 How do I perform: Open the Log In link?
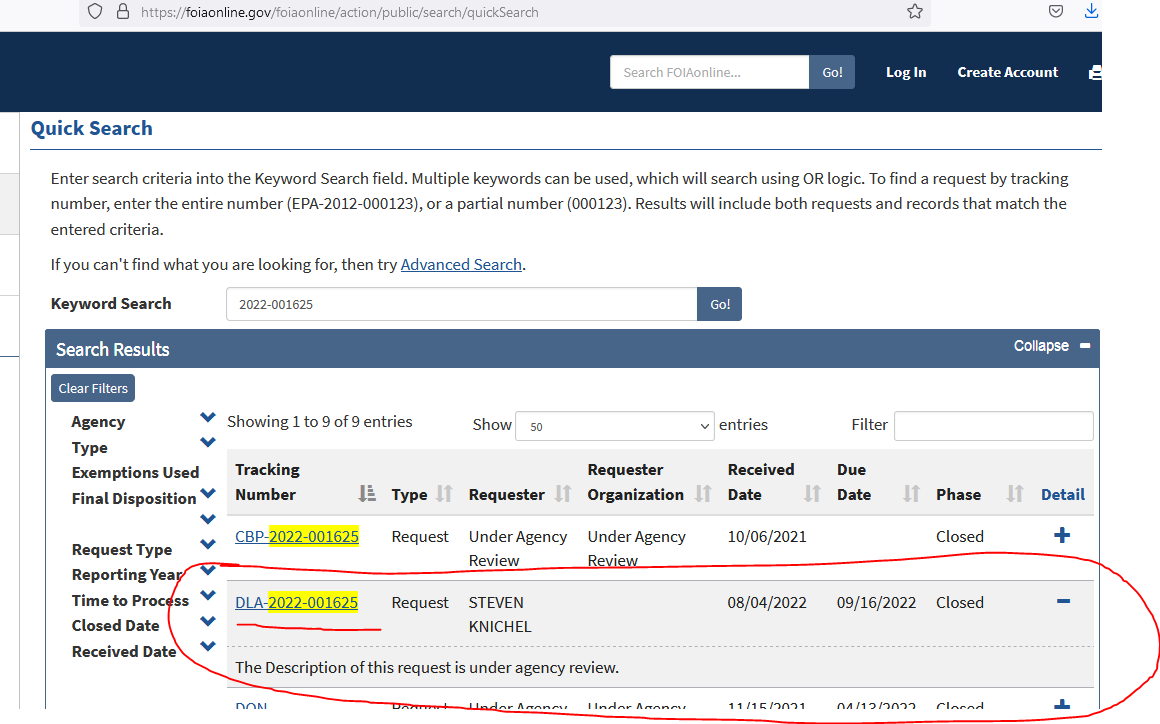tap(906, 72)
